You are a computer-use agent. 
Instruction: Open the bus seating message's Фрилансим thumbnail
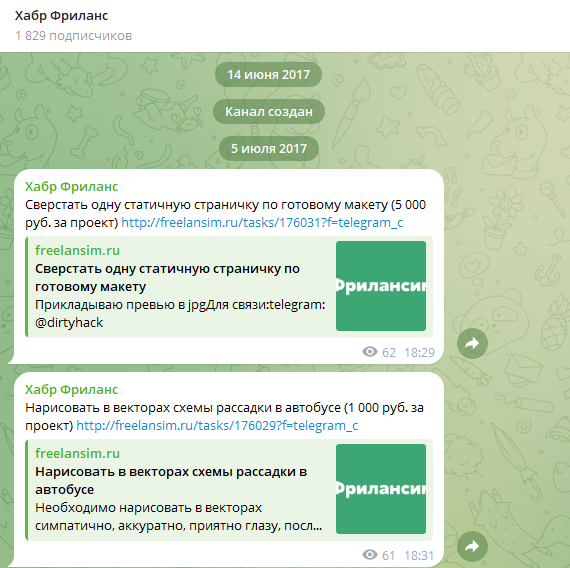coord(381,489)
